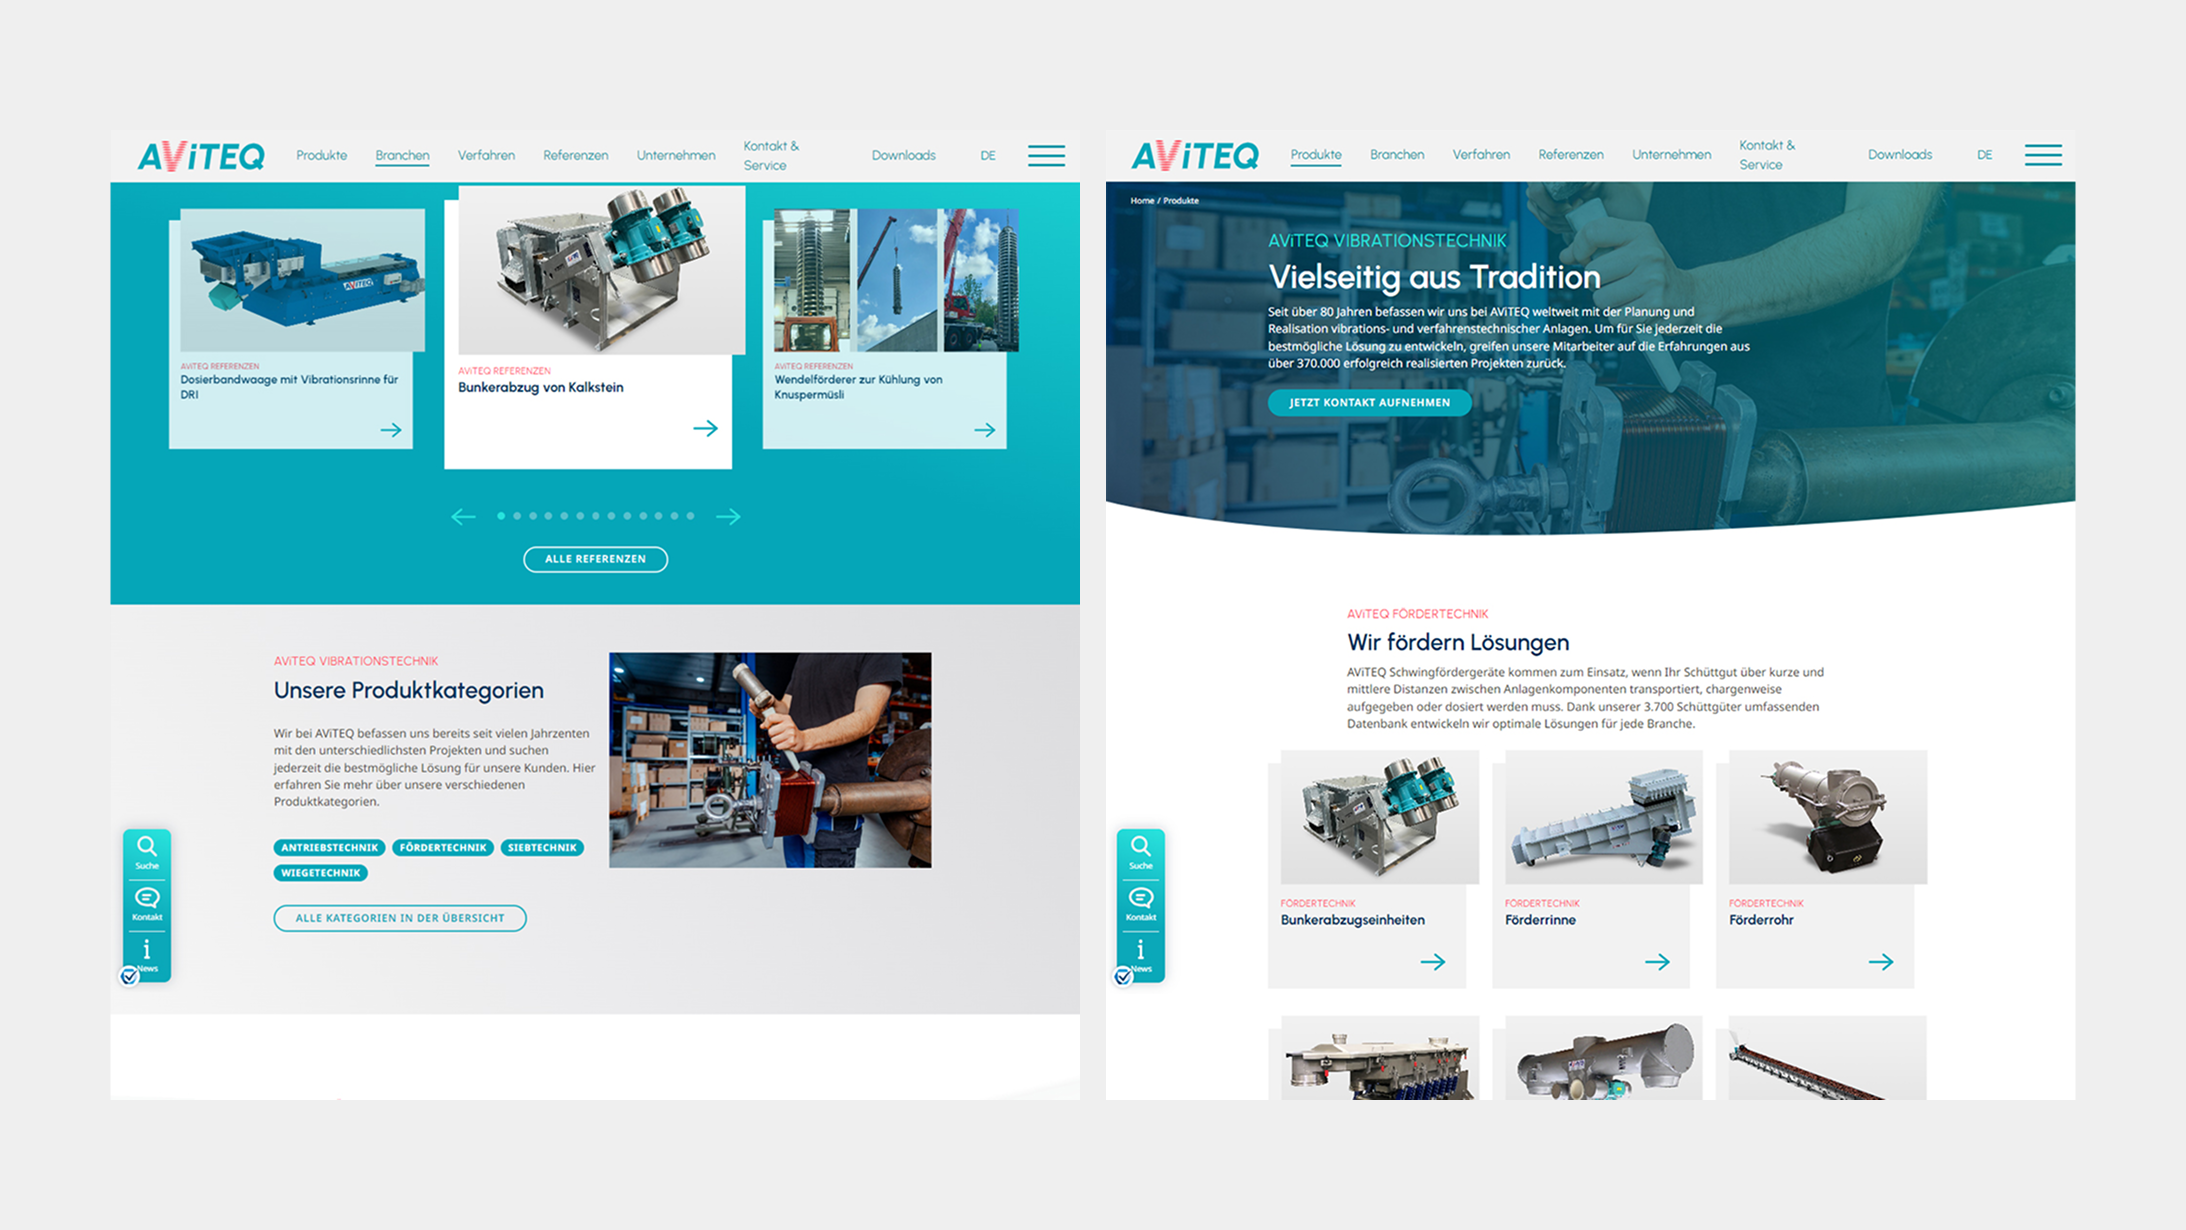The height and width of the screenshot is (1230, 2186).
Task: Click arrow on Förderrinne product card
Action: click(1657, 962)
